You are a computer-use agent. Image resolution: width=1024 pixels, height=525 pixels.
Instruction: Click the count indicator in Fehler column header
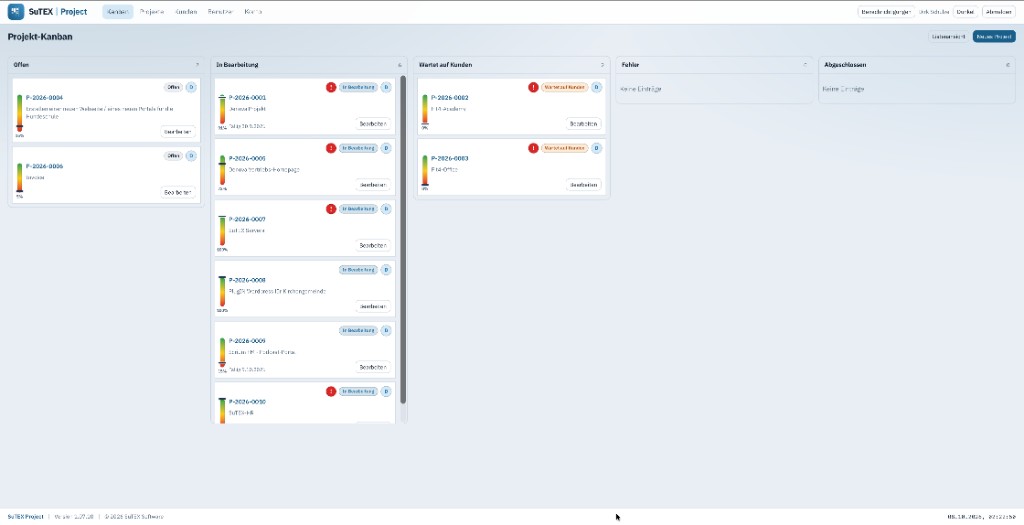805,65
